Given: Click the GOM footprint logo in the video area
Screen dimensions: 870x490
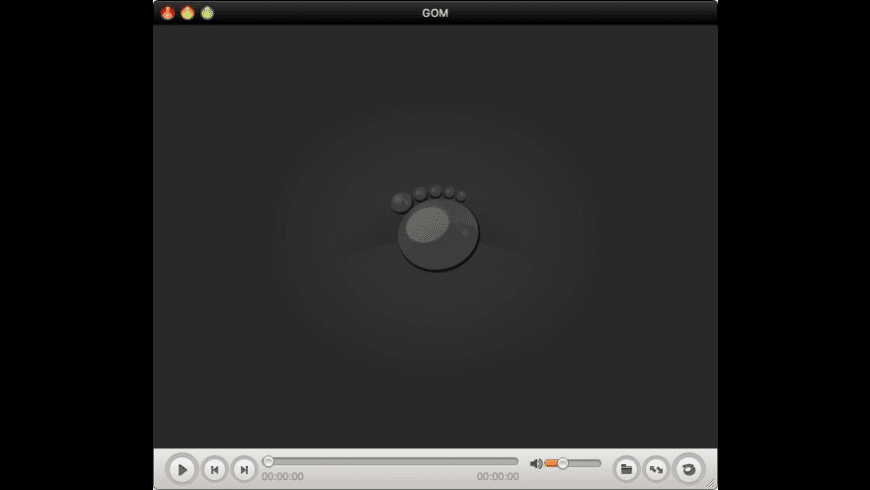Looking at the screenshot, I should point(435,228).
